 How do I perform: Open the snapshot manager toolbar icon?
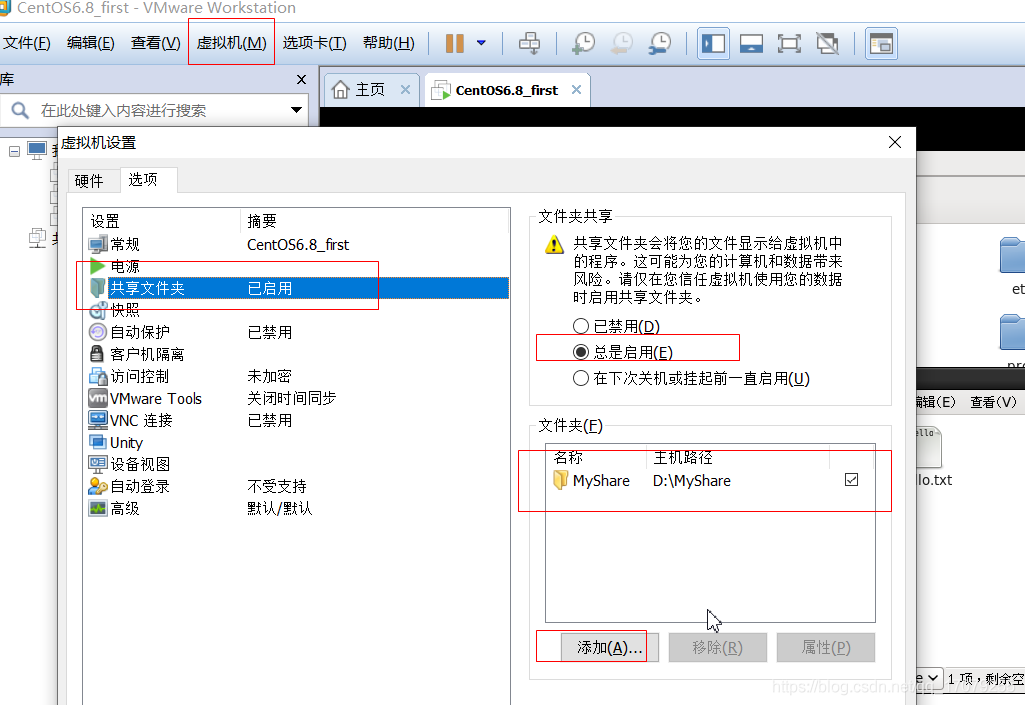(660, 44)
